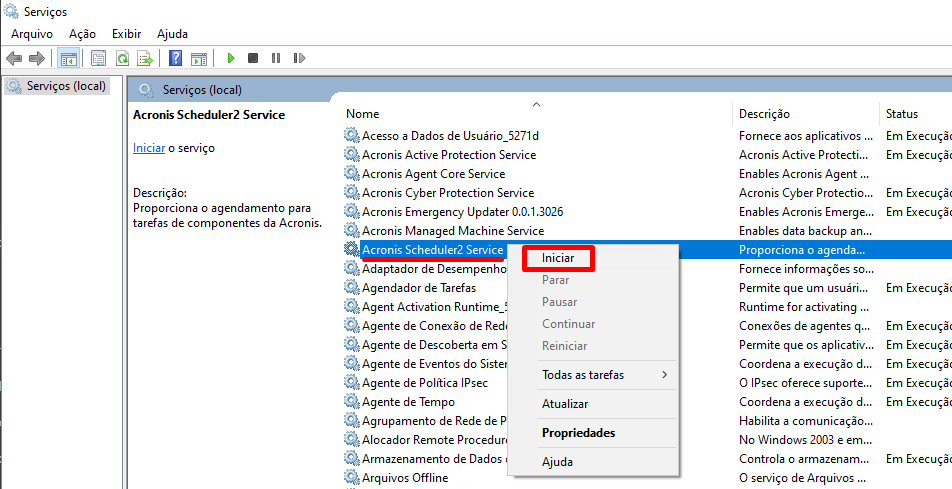The width and height of the screenshot is (952, 489).
Task: Click the Export List toolbar icon
Action: [145, 59]
